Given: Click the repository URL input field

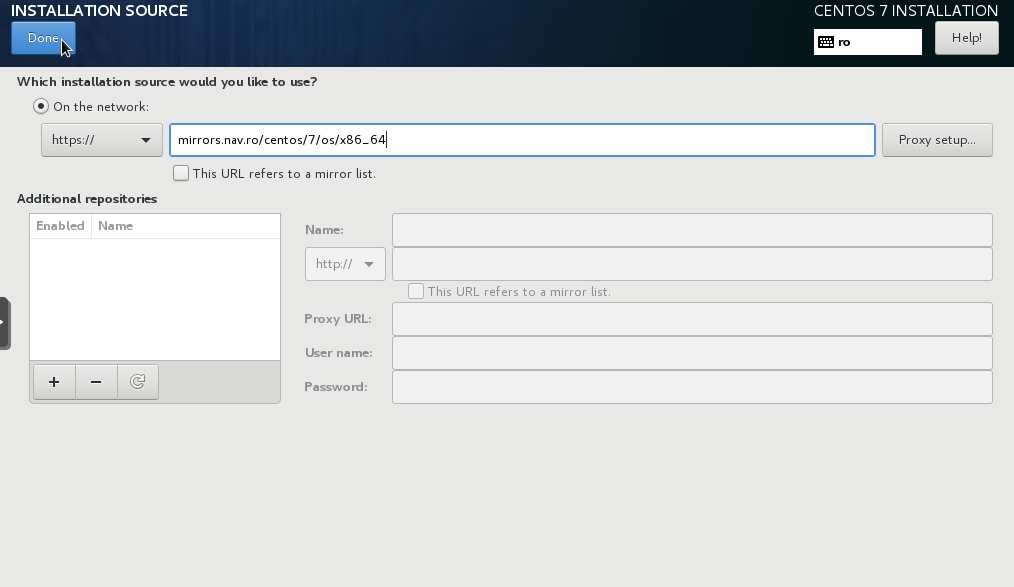Looking at the screenshot, I should (692, 264).
